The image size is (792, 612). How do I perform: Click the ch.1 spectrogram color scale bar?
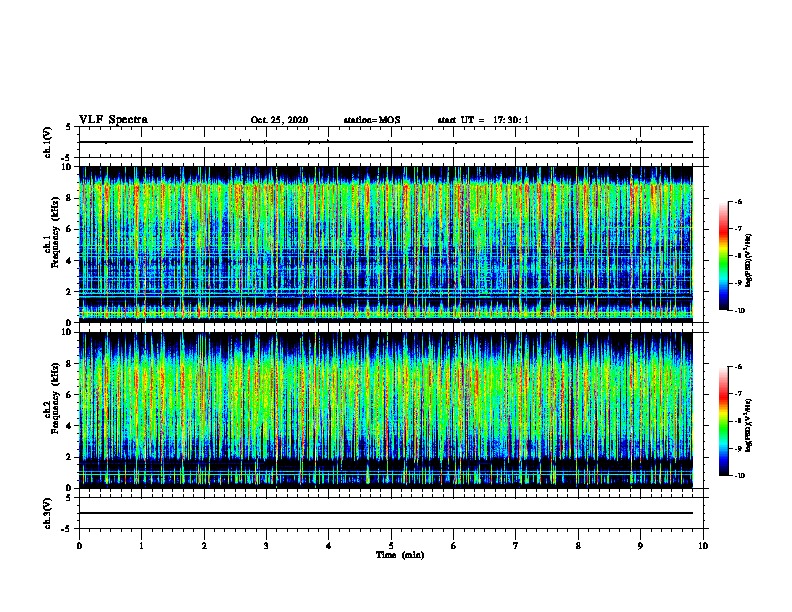point(723,256)
